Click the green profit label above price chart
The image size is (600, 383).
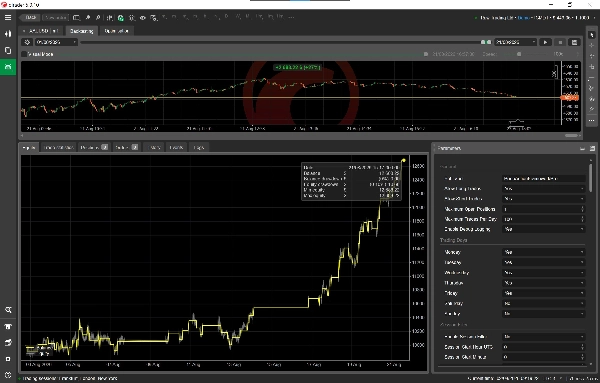tap(298, 67)
